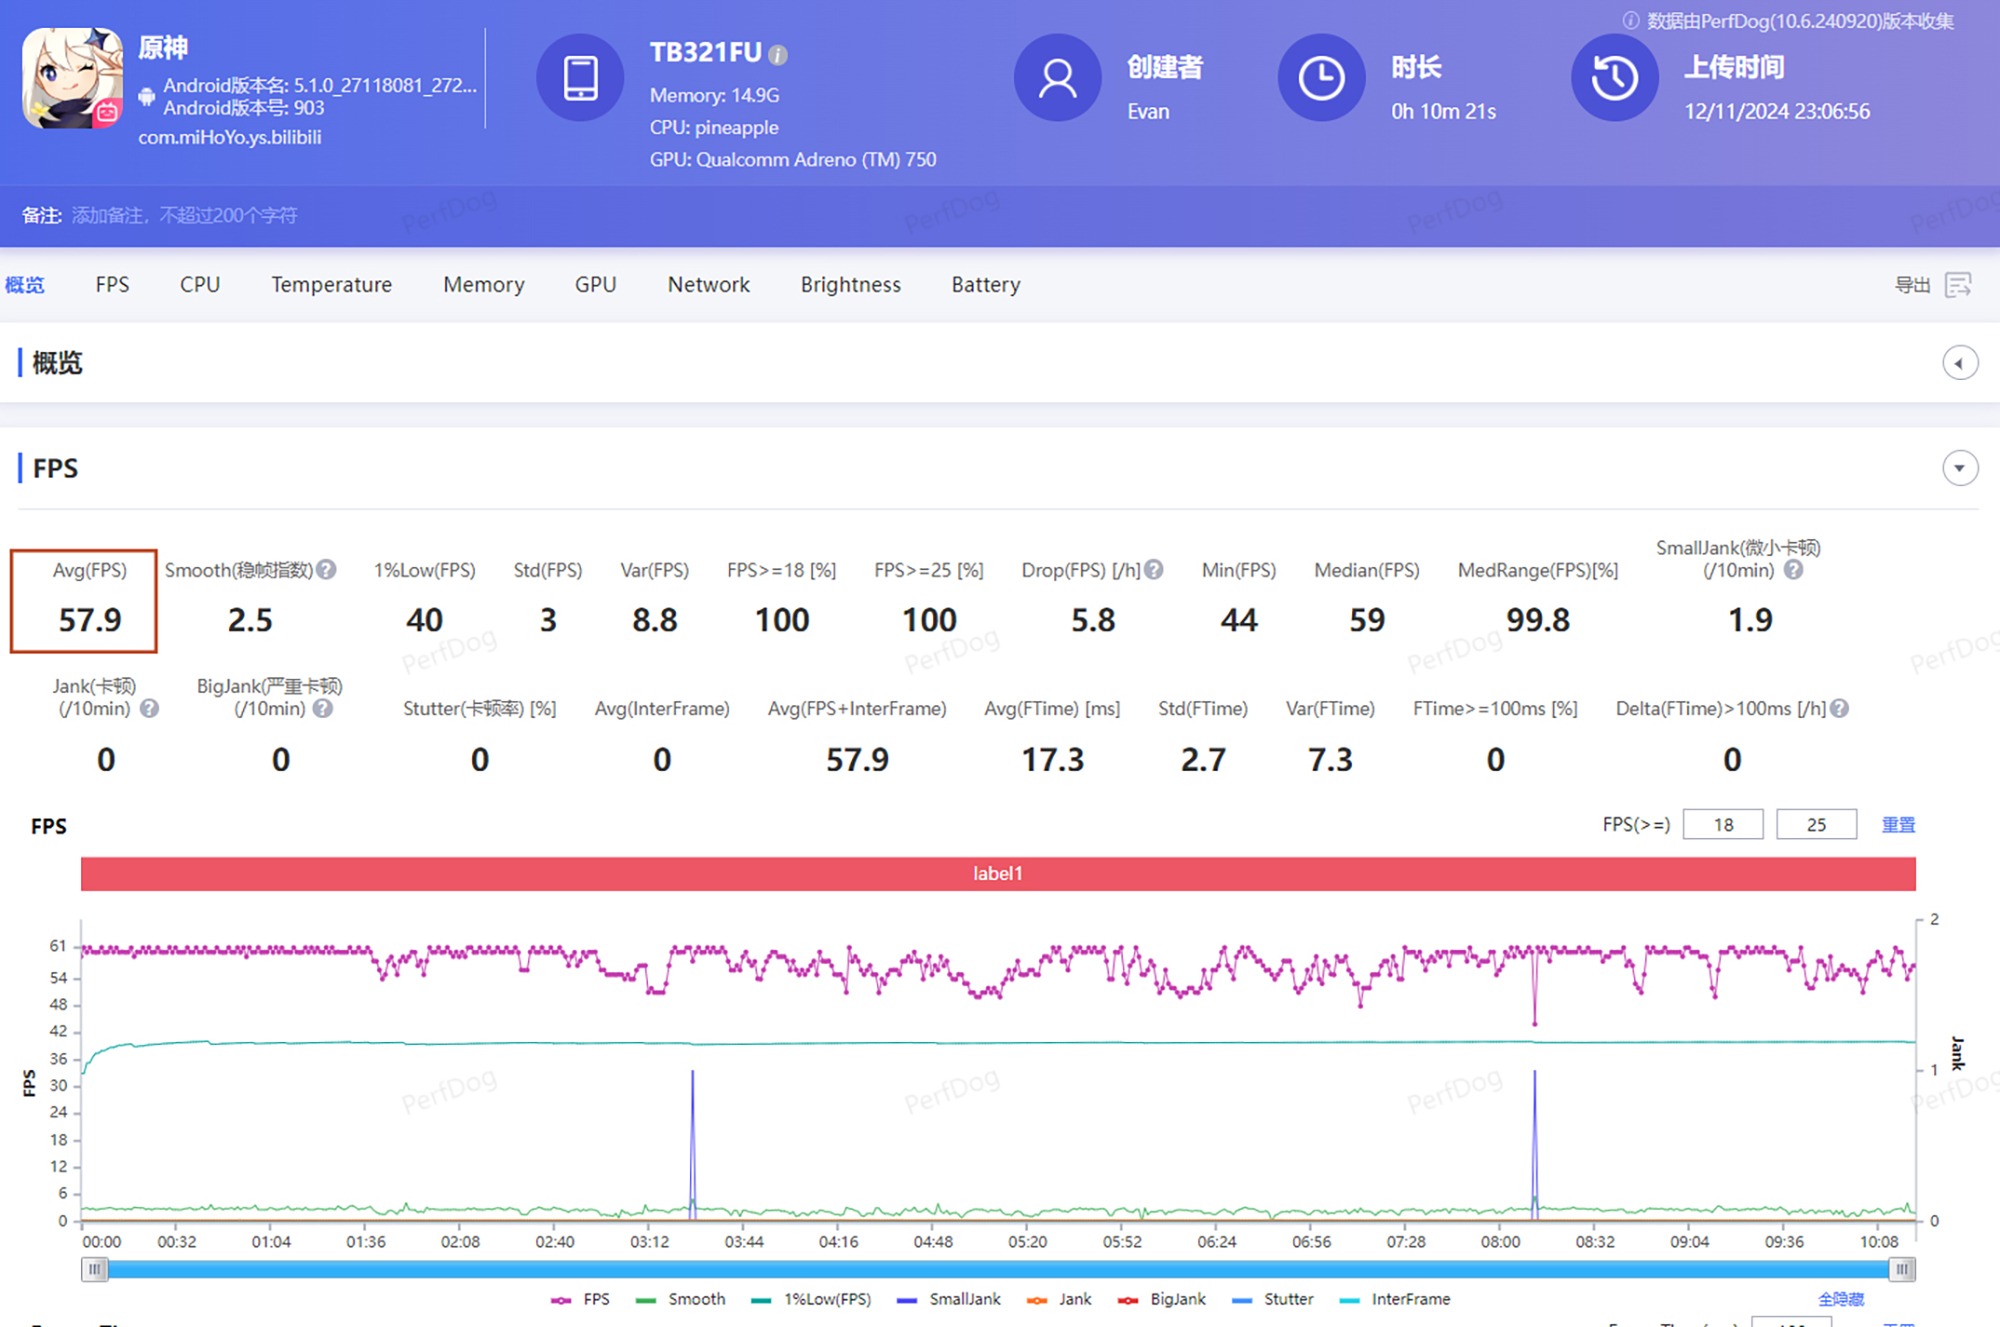The image size is (2000, 1327).
Task: Click the FPS threshold field showing 18
Action: click(1722, 825)
